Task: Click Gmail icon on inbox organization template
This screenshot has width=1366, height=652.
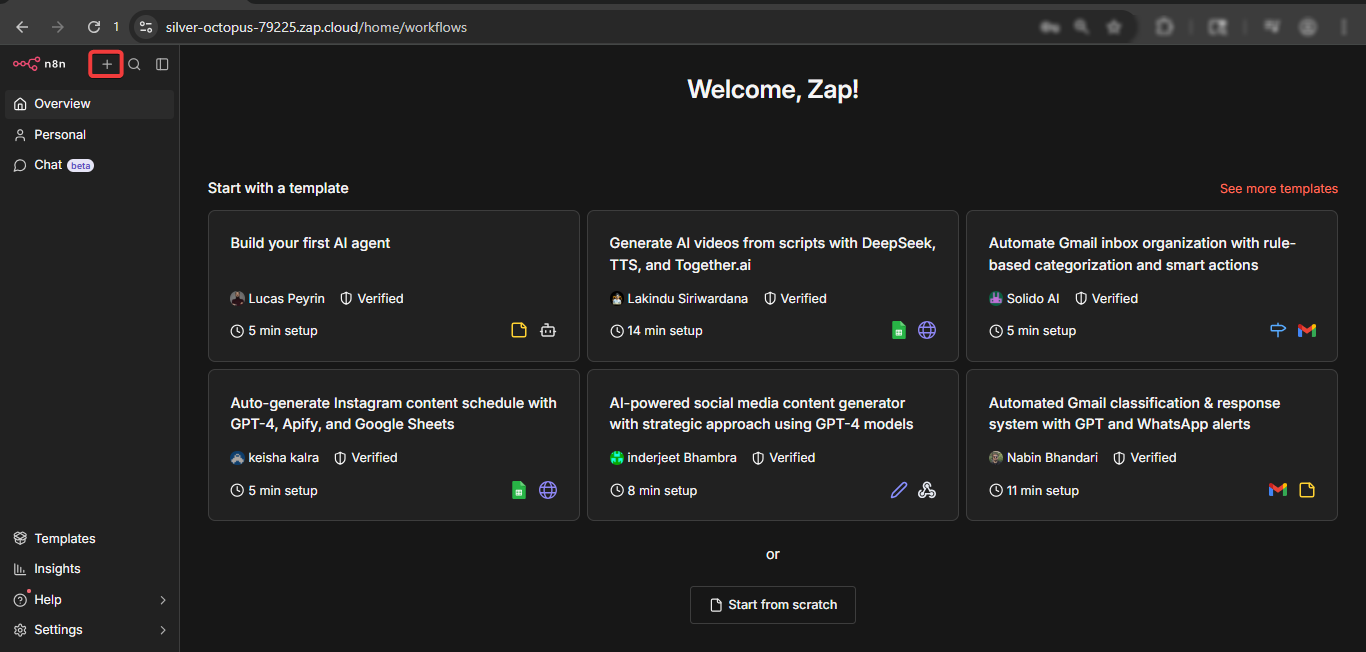Action: pyautogui.click(x=1306, y=330)
